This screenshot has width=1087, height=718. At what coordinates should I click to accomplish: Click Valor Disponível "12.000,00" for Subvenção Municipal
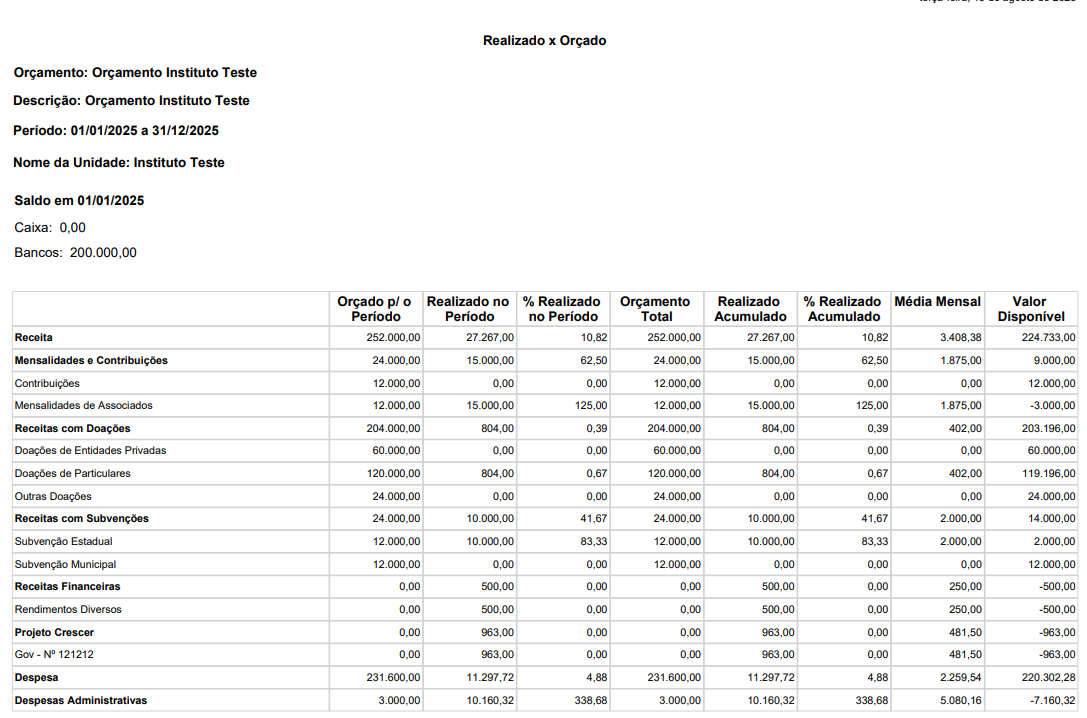point(1051,564)
